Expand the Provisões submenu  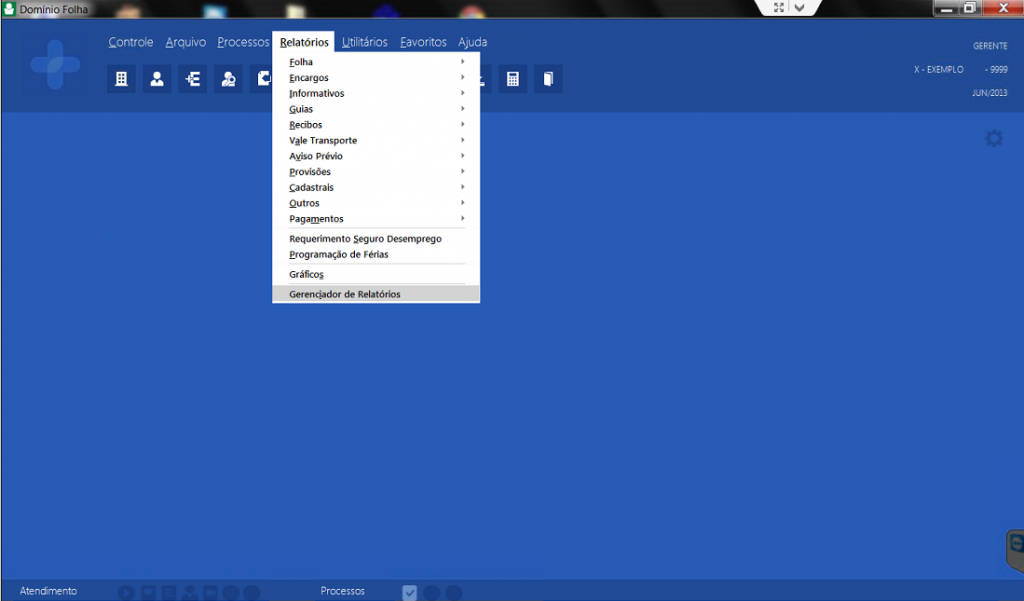pyautogui.click(x=376, y=172)
